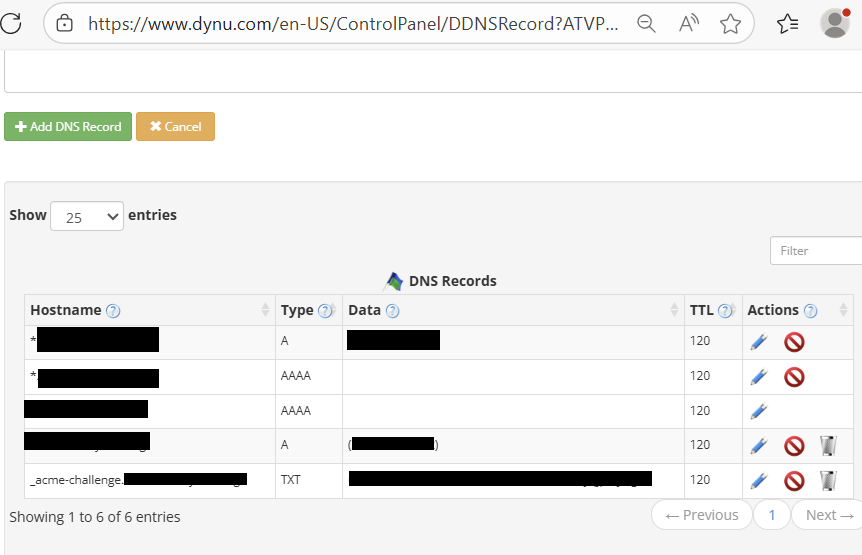
Task: Focus the Filter search field
Action: click(815, 251)
